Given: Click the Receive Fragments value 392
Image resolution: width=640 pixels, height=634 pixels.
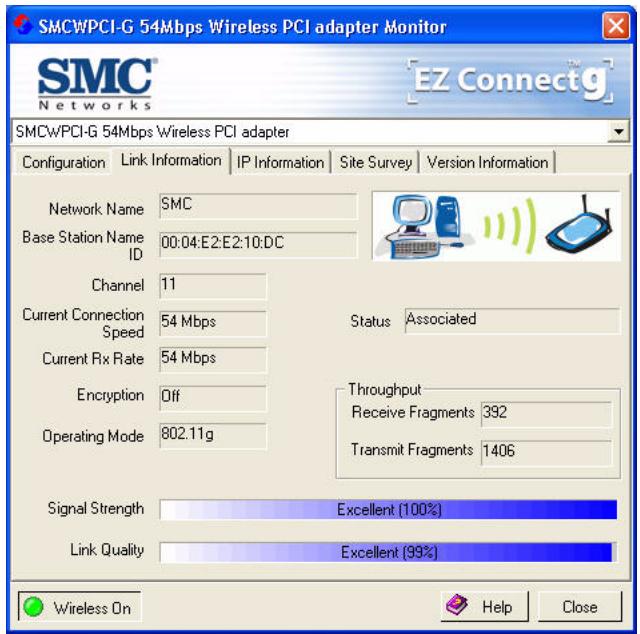Looking at the screenshot, I should (547, 414).
